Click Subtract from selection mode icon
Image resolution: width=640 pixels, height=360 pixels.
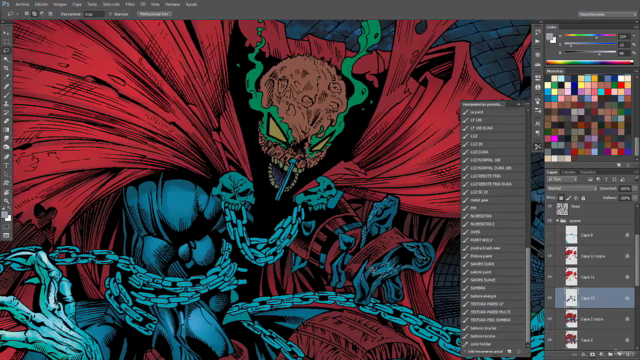pos(42,14)
